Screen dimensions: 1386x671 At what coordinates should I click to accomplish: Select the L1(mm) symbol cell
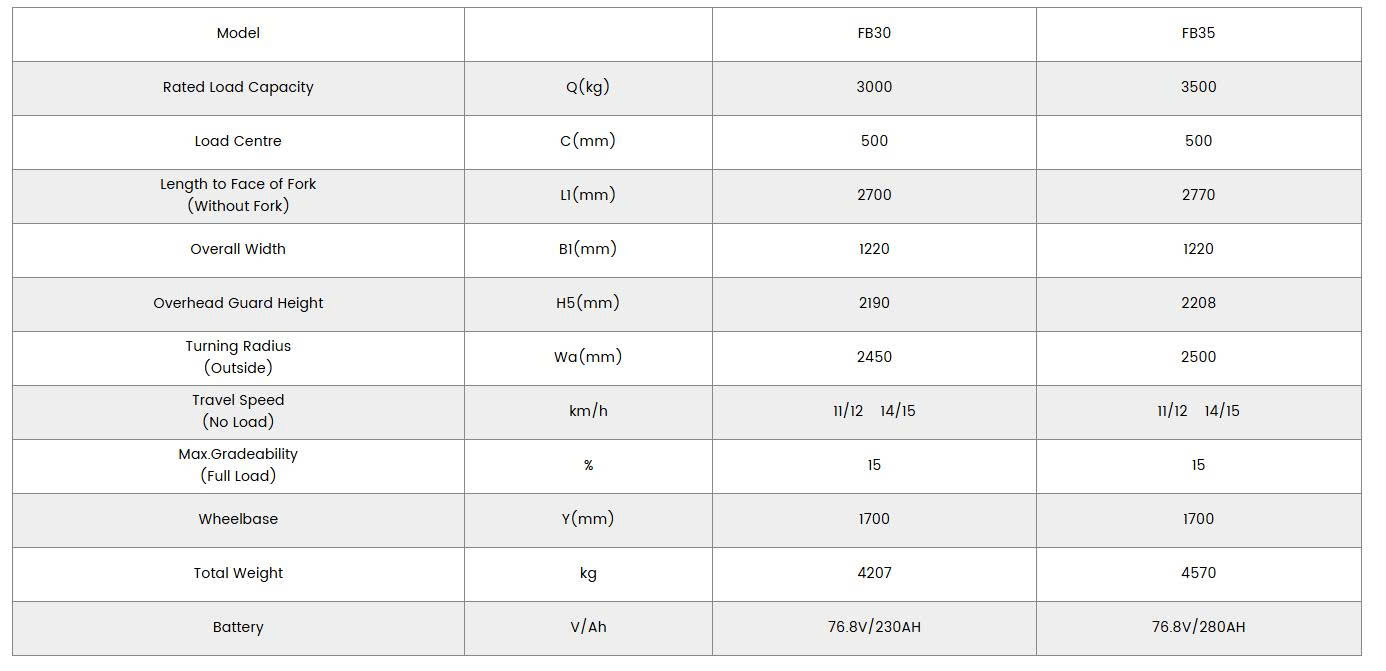[588, 195]
